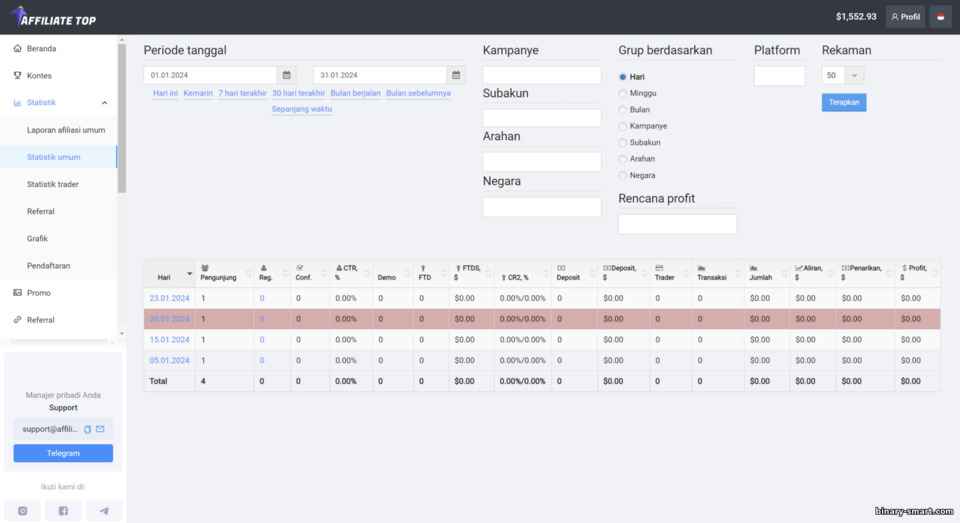Sort the table by Aliran, $ column
The height and width of the screenshot is (523, 960).
pos(812,273)
